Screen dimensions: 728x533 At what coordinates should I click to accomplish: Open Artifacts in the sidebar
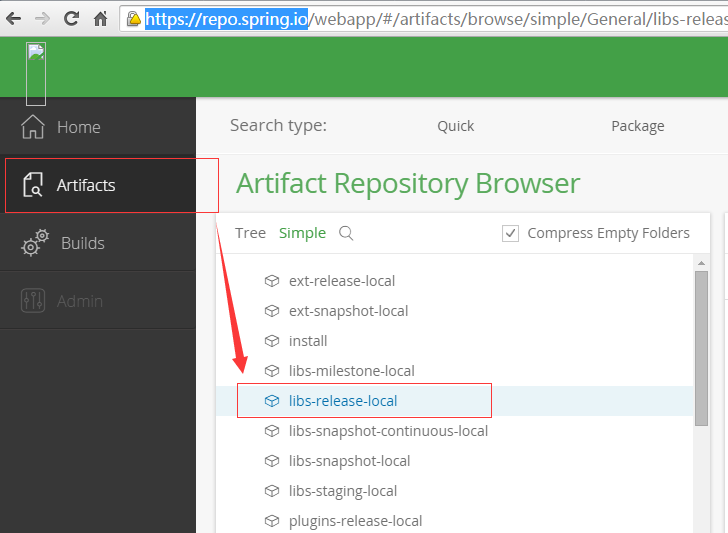[98, 185]
